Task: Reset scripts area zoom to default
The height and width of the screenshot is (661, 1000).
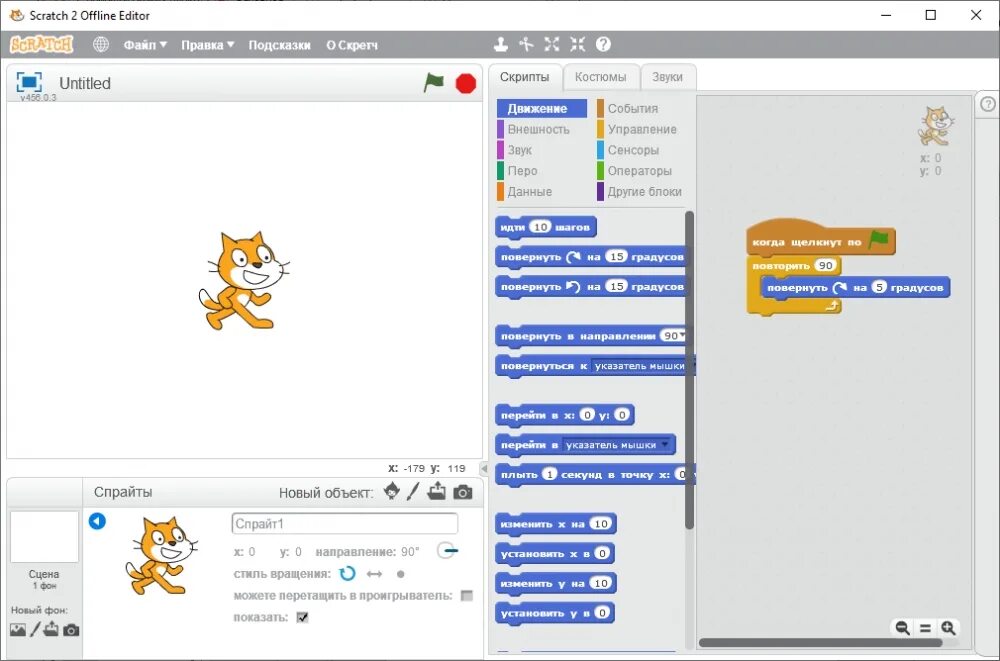Action: 925,628
